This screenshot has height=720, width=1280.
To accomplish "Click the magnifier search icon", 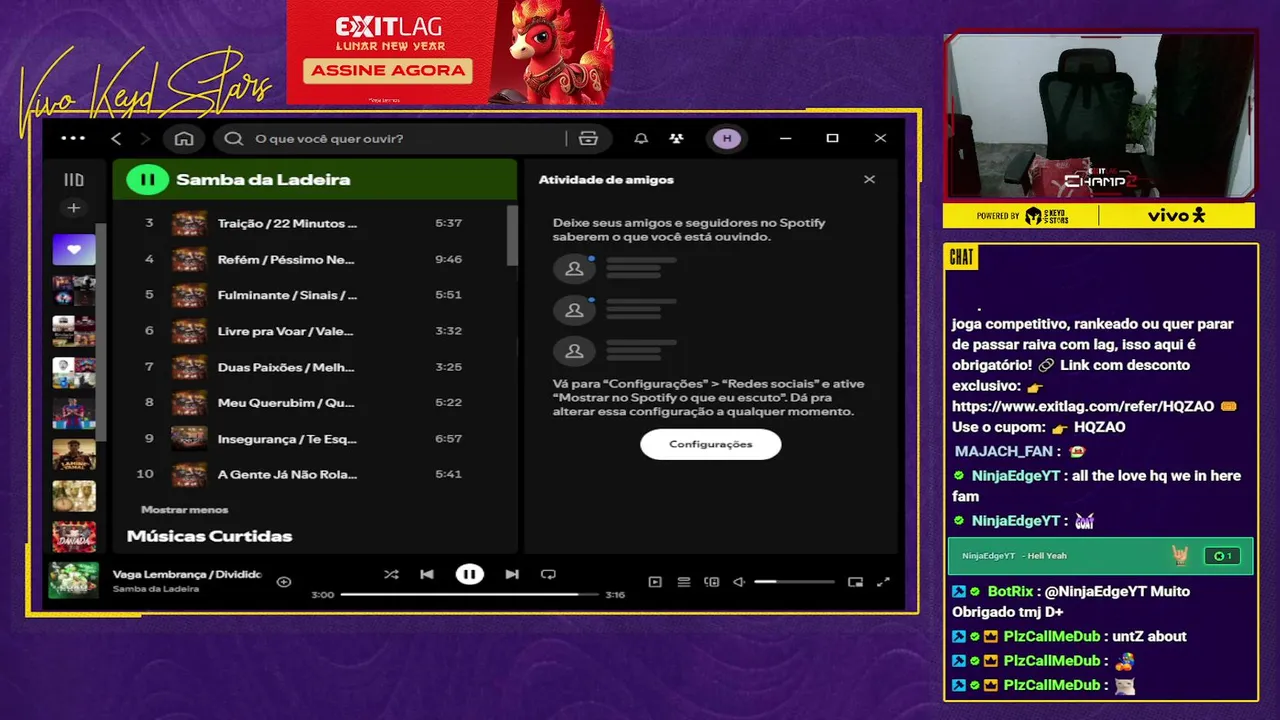I will [234, 139].
